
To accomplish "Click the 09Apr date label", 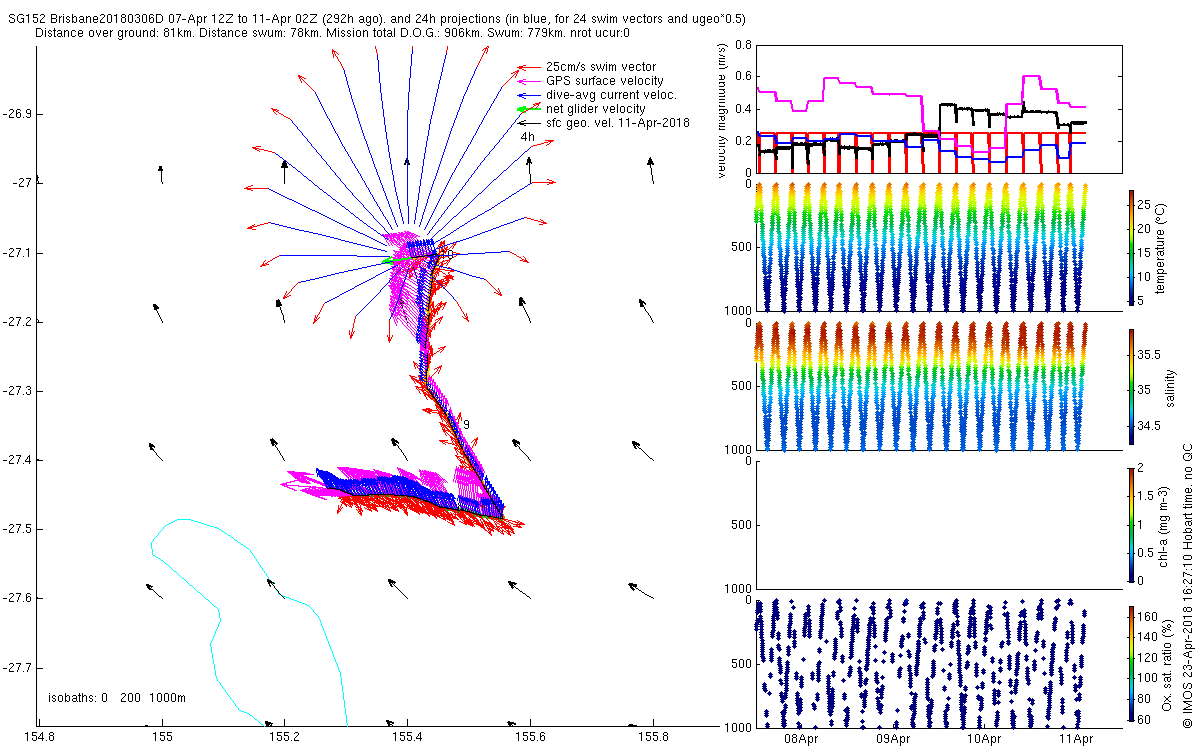I will (892, 739).
